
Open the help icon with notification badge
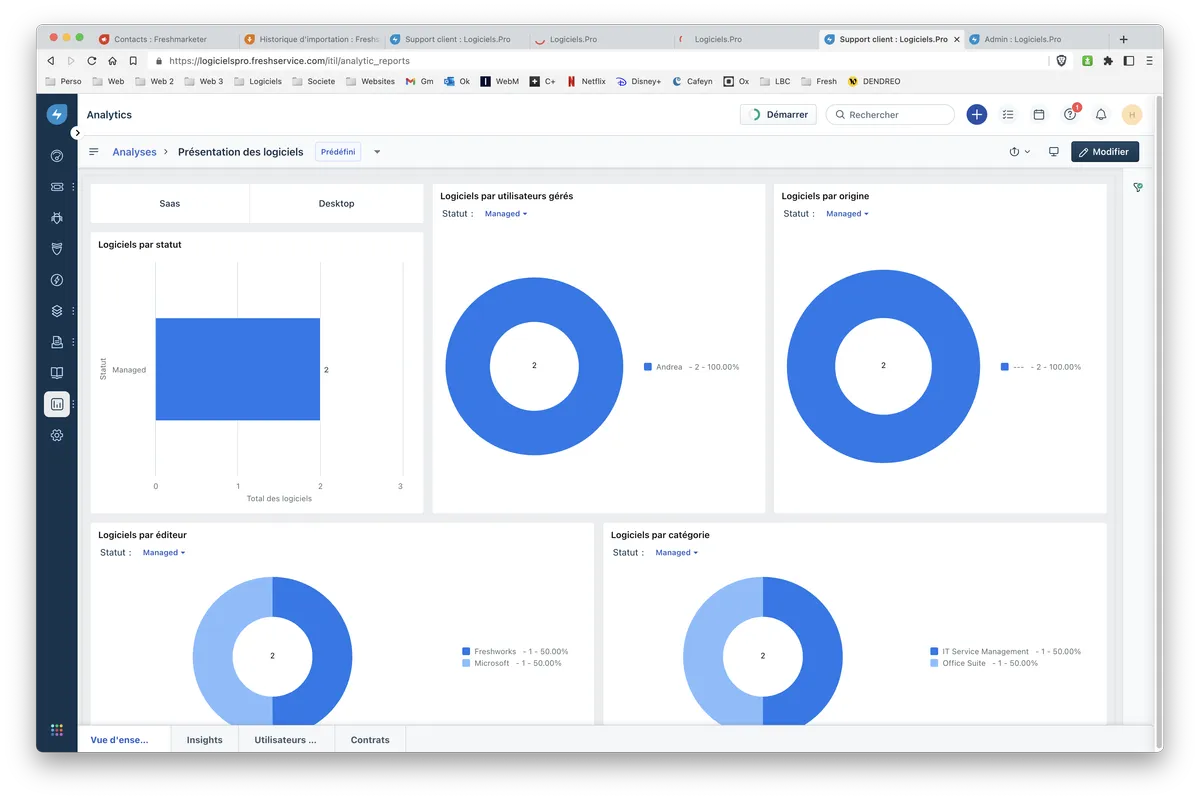(1070, 114)
